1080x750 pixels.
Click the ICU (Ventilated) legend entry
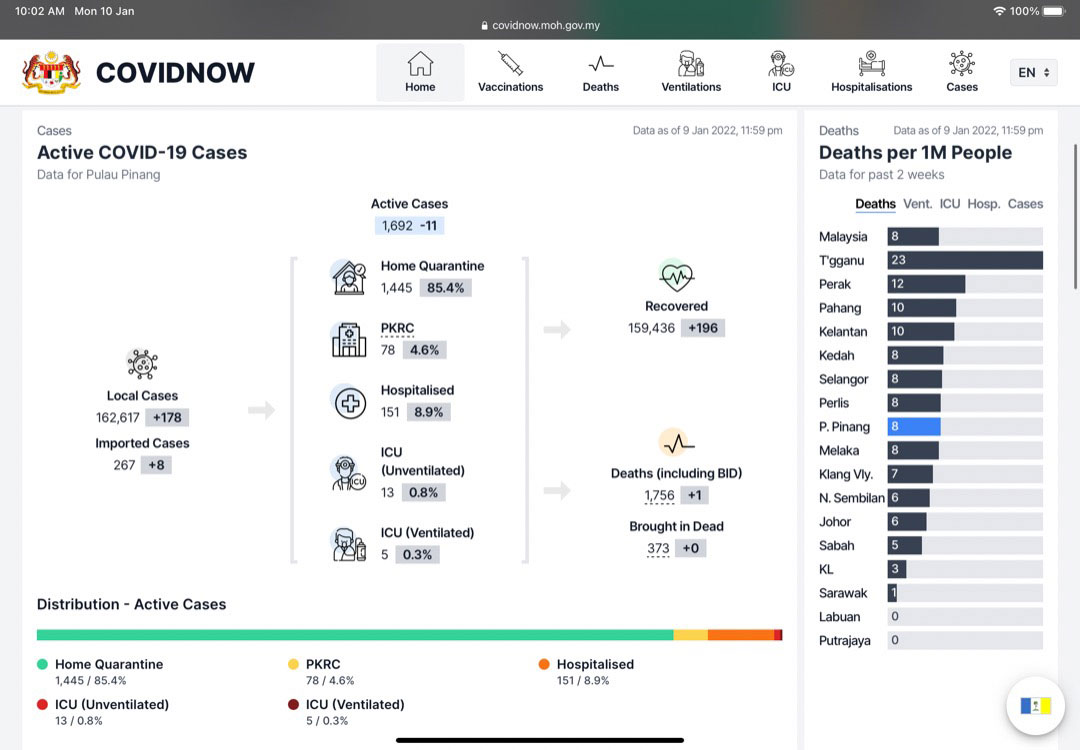346,712
